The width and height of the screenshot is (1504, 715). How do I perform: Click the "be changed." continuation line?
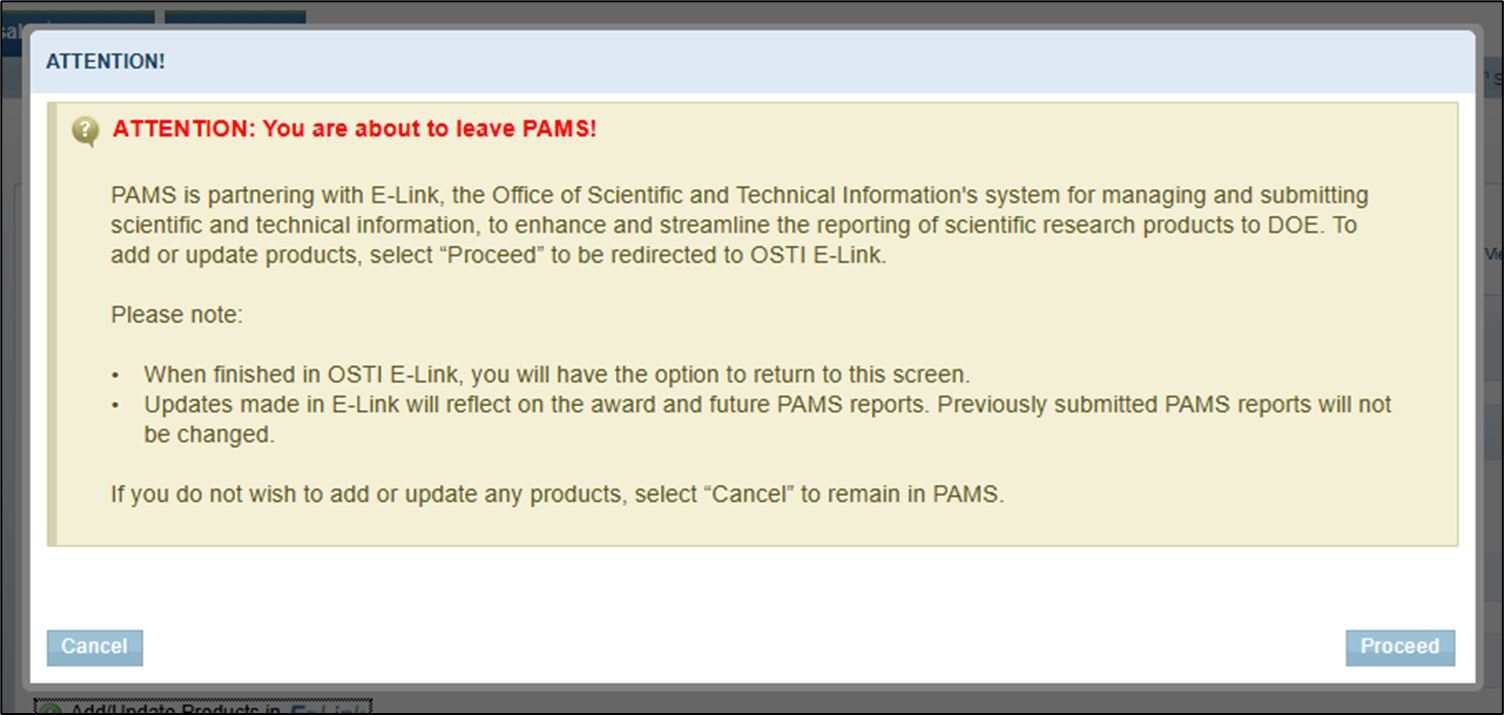[x=208, y=435]
